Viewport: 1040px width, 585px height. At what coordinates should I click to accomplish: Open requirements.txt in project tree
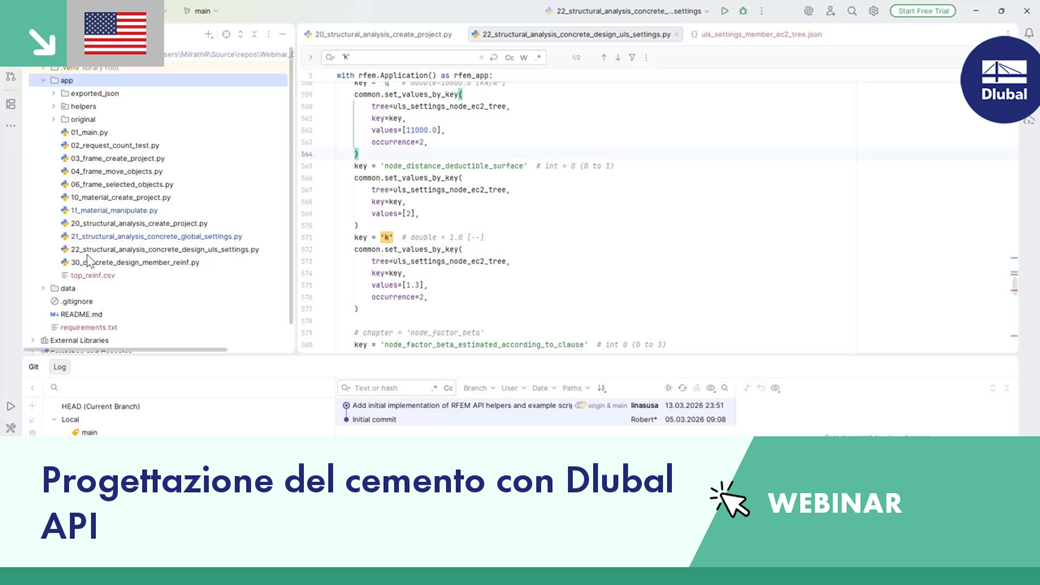[88, 327]
